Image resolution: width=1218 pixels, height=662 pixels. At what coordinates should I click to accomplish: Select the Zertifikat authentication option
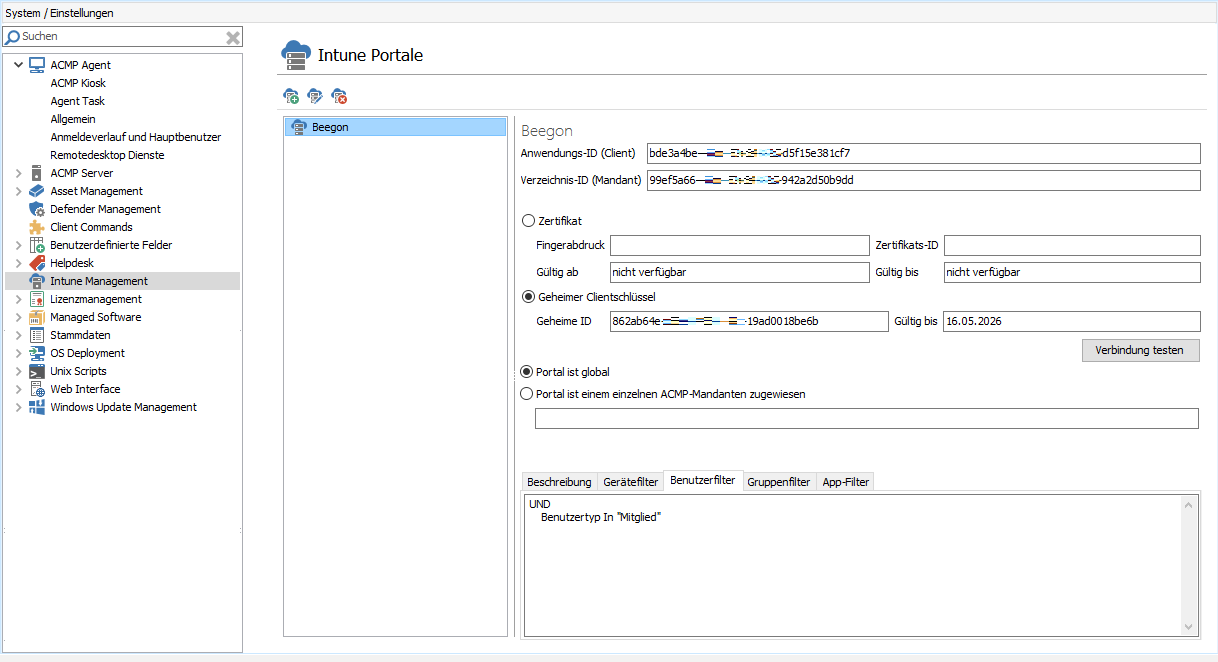528,221
